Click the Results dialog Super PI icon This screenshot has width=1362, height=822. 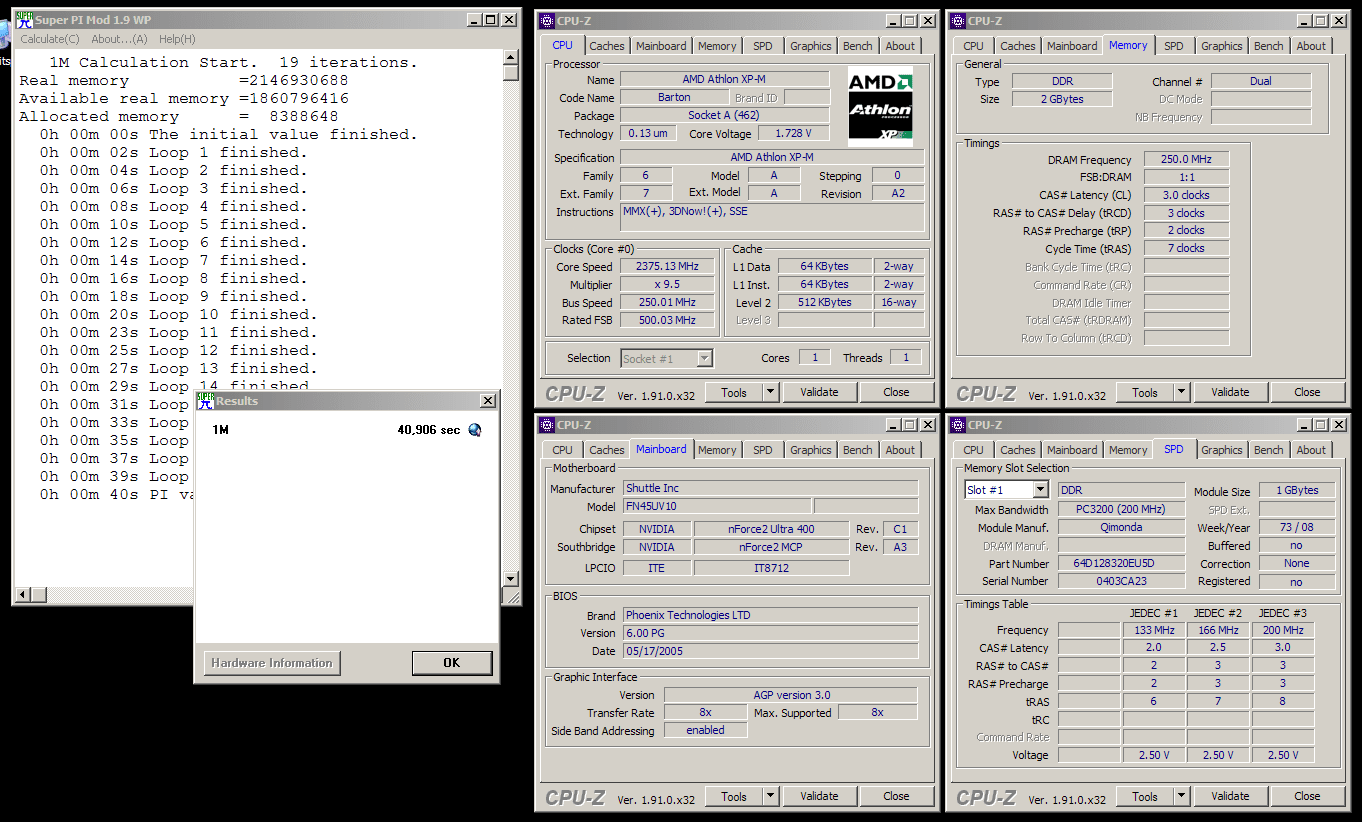click(205, 400)
